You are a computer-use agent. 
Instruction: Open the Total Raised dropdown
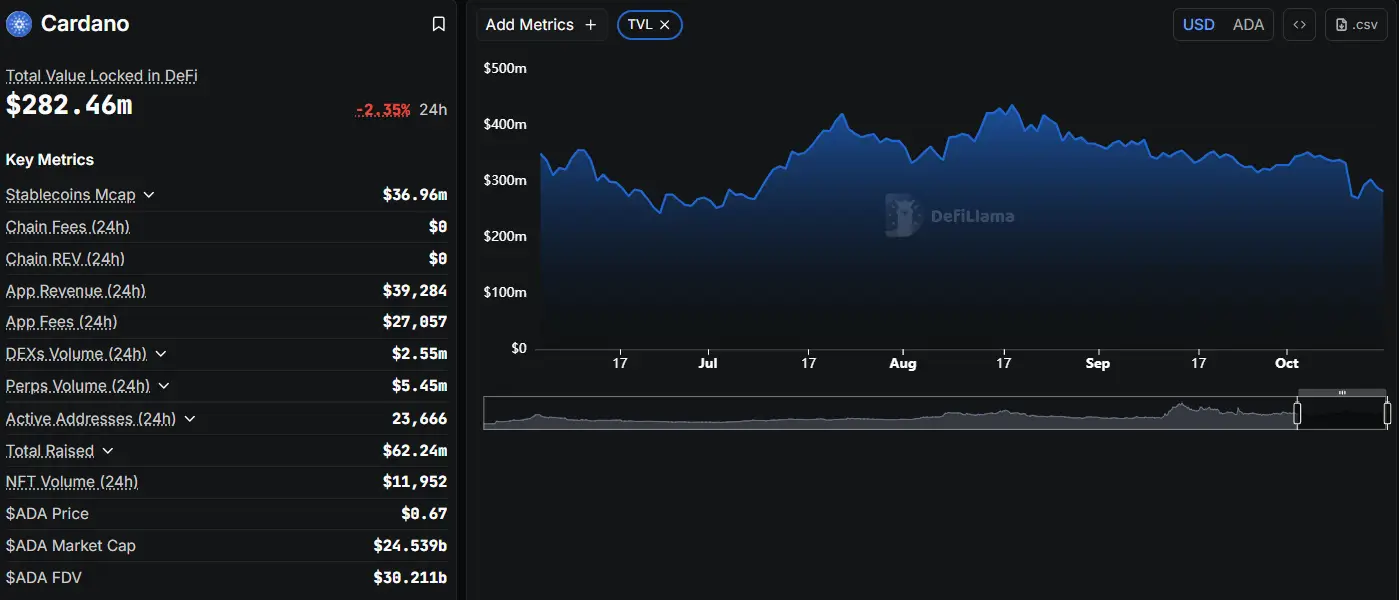108,450
